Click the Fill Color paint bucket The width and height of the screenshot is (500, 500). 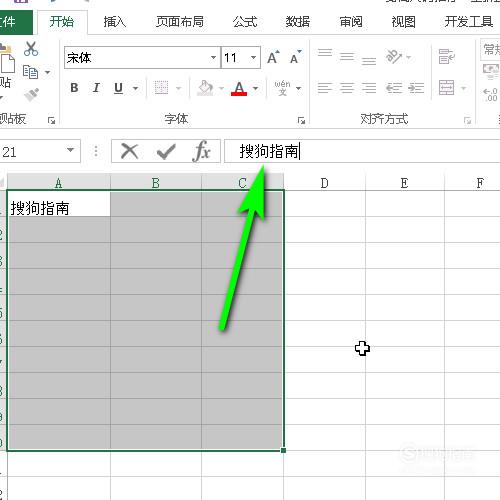click(x=205, y=88)
